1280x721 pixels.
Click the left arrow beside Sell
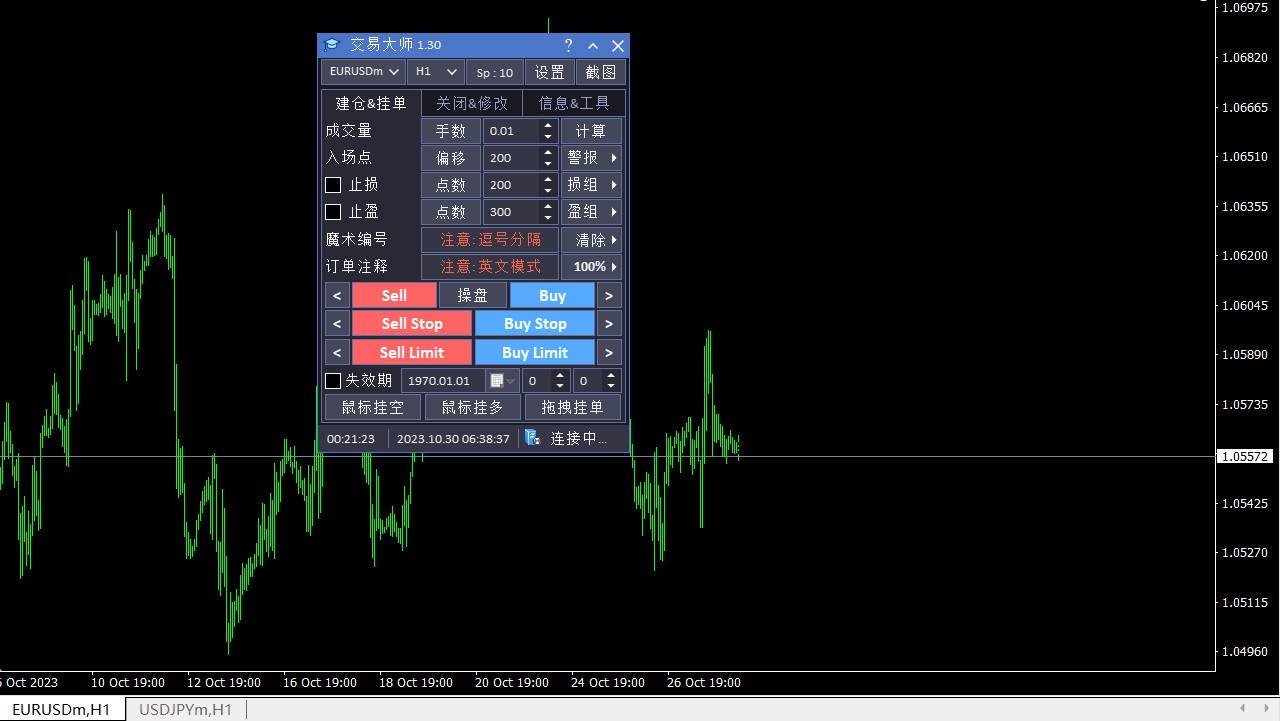337,295
